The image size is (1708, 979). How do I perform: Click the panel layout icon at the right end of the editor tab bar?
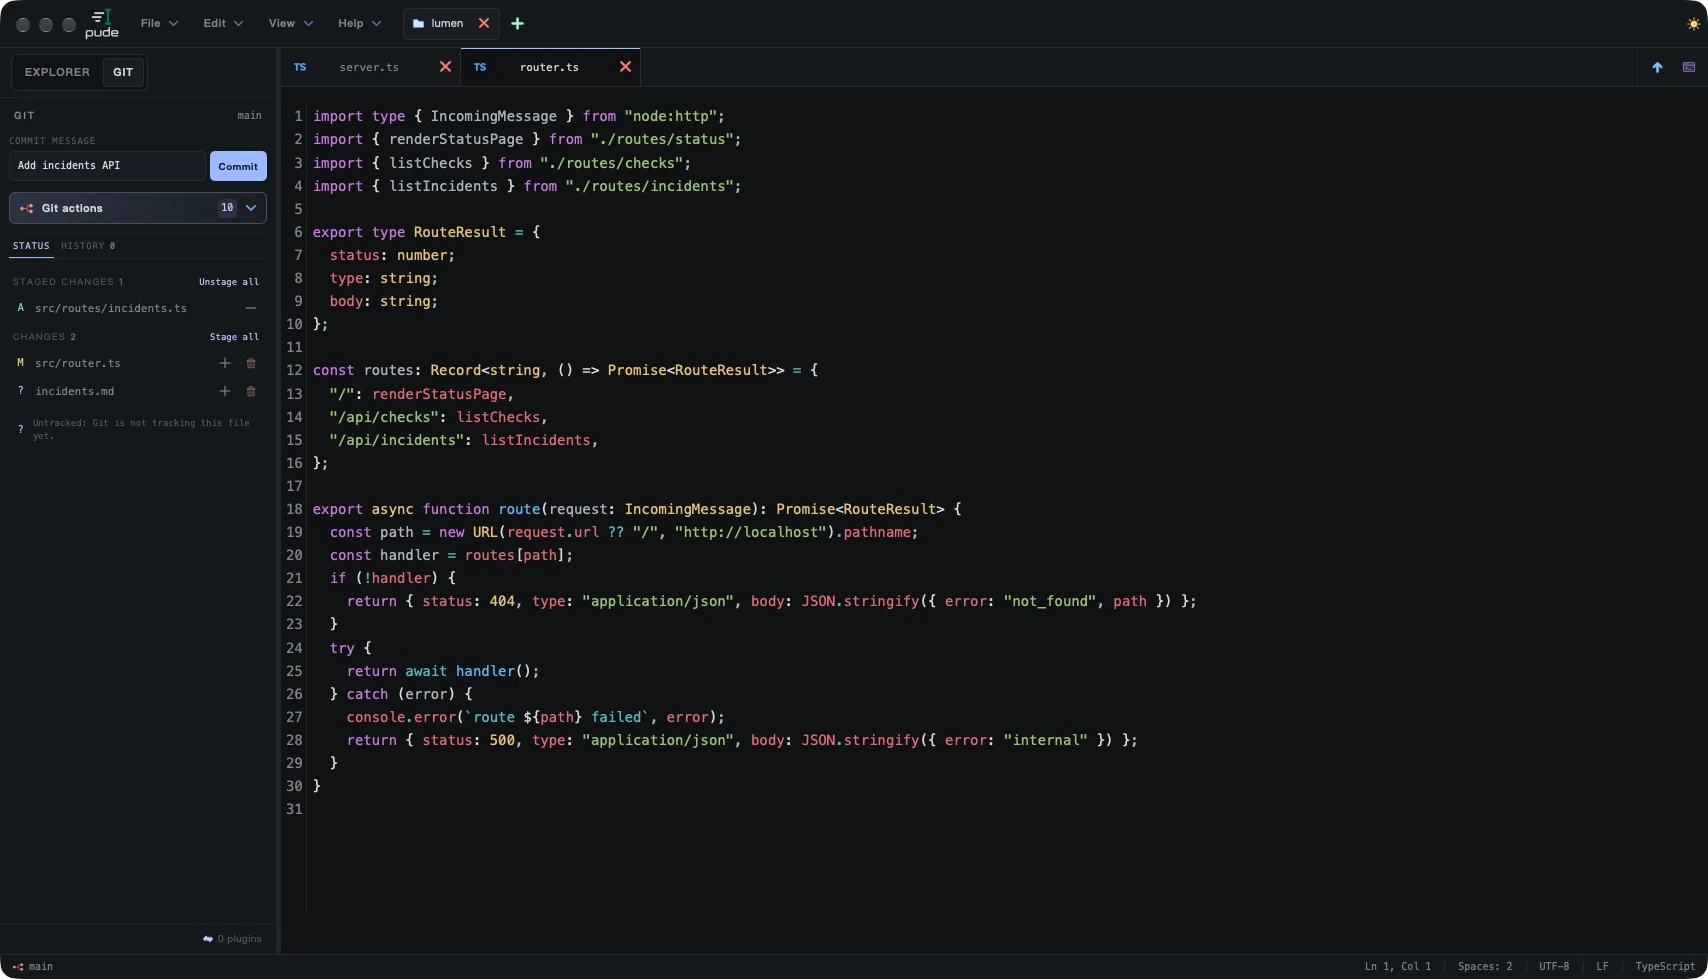click(1689, 67)
